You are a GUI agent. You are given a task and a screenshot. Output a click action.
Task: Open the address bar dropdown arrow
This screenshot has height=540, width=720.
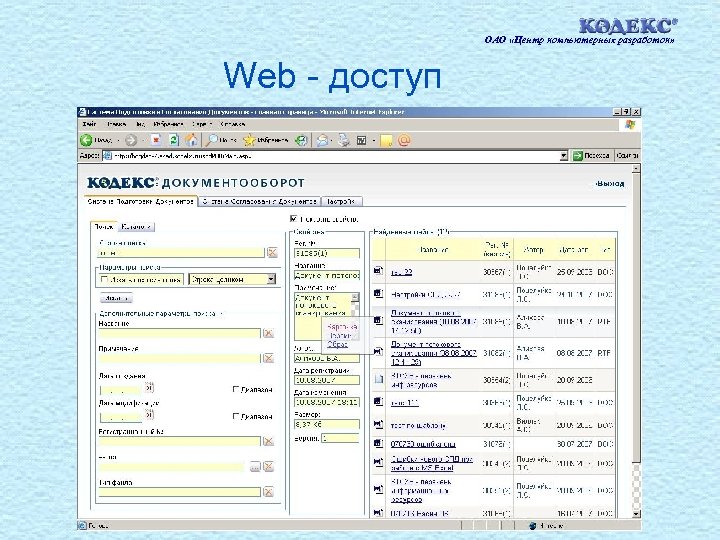564,156
